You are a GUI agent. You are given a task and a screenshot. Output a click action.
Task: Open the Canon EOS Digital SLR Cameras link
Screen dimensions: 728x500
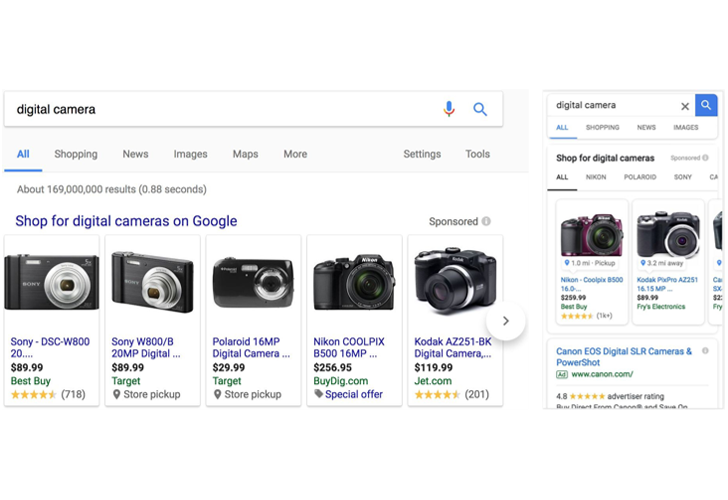pyautogui.click(x=624, y=356)
